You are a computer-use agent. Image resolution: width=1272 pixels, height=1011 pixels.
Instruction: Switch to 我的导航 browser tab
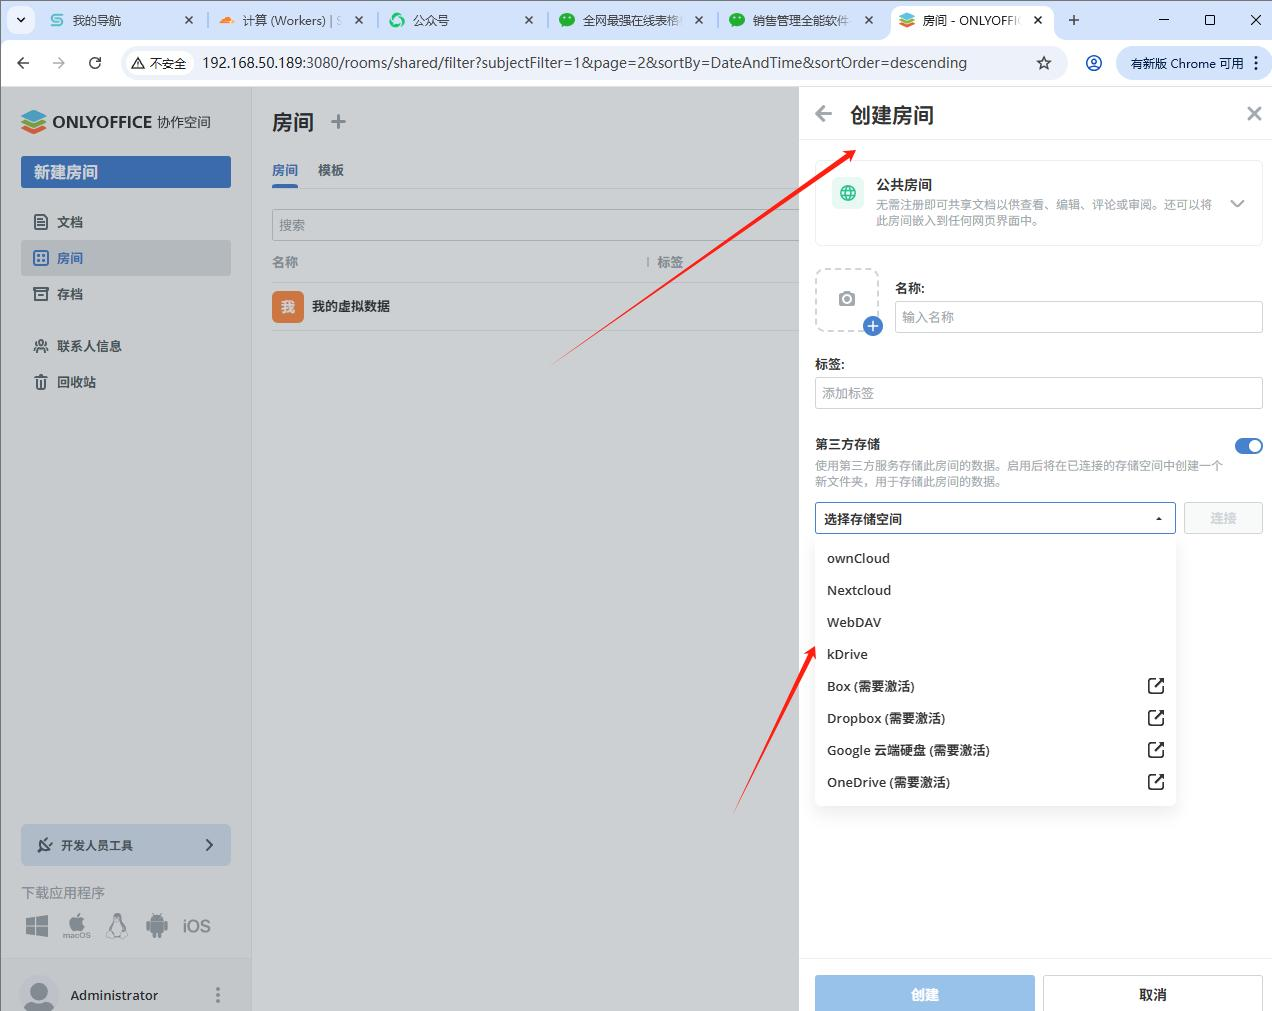122,20
